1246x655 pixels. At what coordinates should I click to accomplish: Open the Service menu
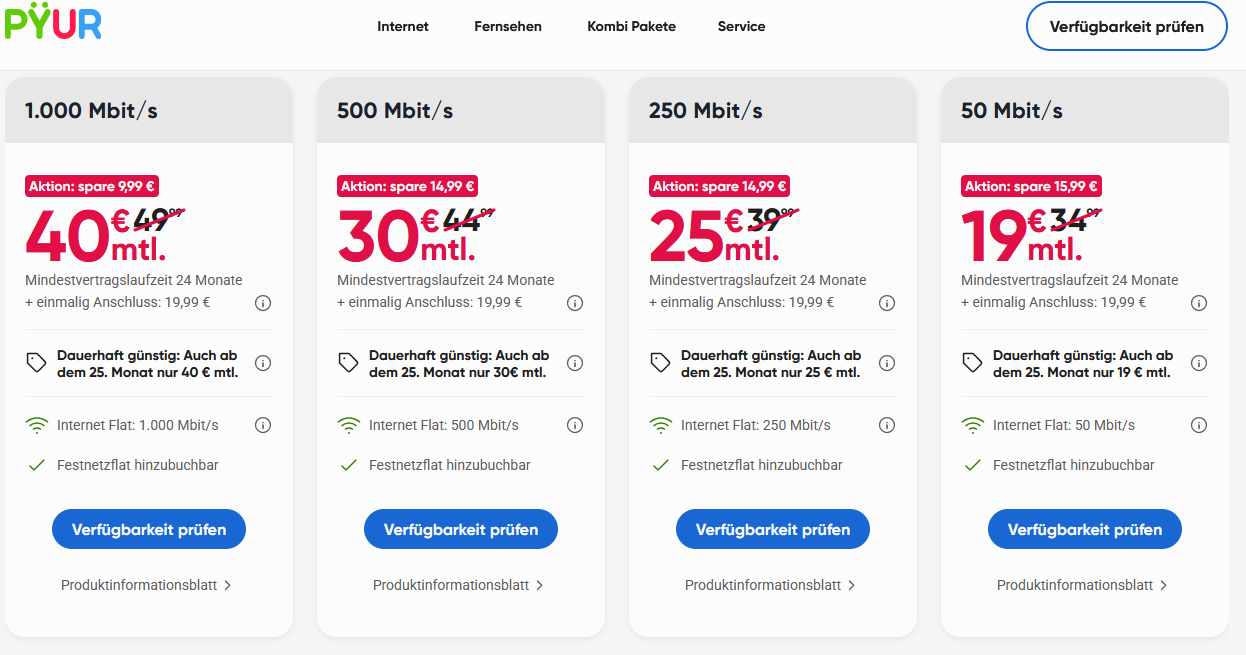point(741,27)
